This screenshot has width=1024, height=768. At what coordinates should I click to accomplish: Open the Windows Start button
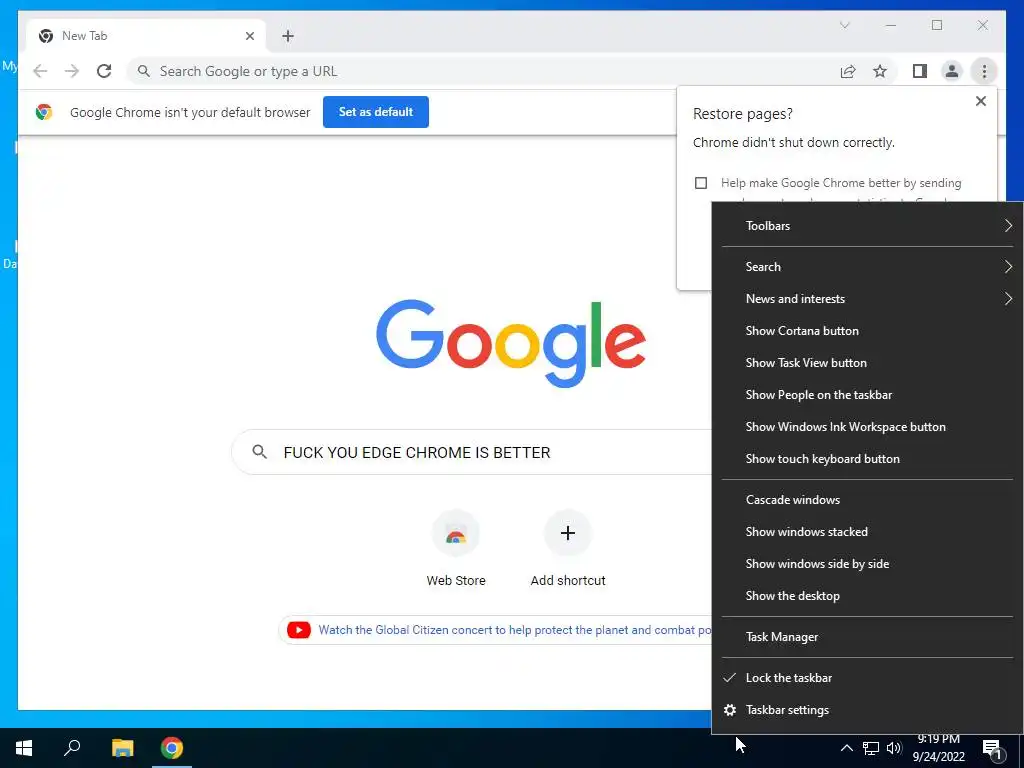[x=24, y=748]
